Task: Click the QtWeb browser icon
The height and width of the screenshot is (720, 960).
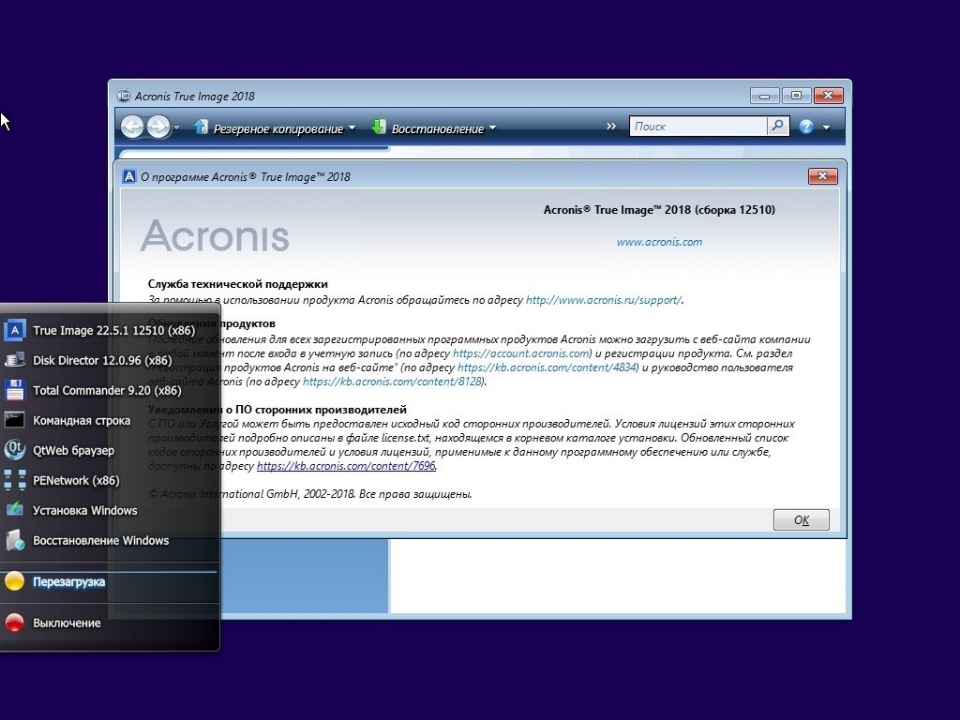Action: (x=15, y=450)
